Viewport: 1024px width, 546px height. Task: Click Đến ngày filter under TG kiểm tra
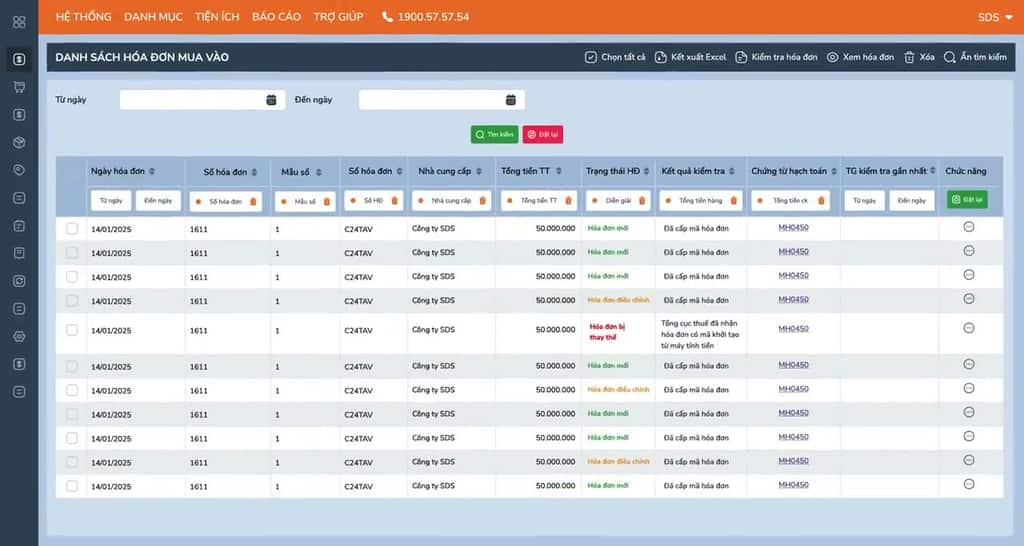pyautogui.click(x=912, y=201)
